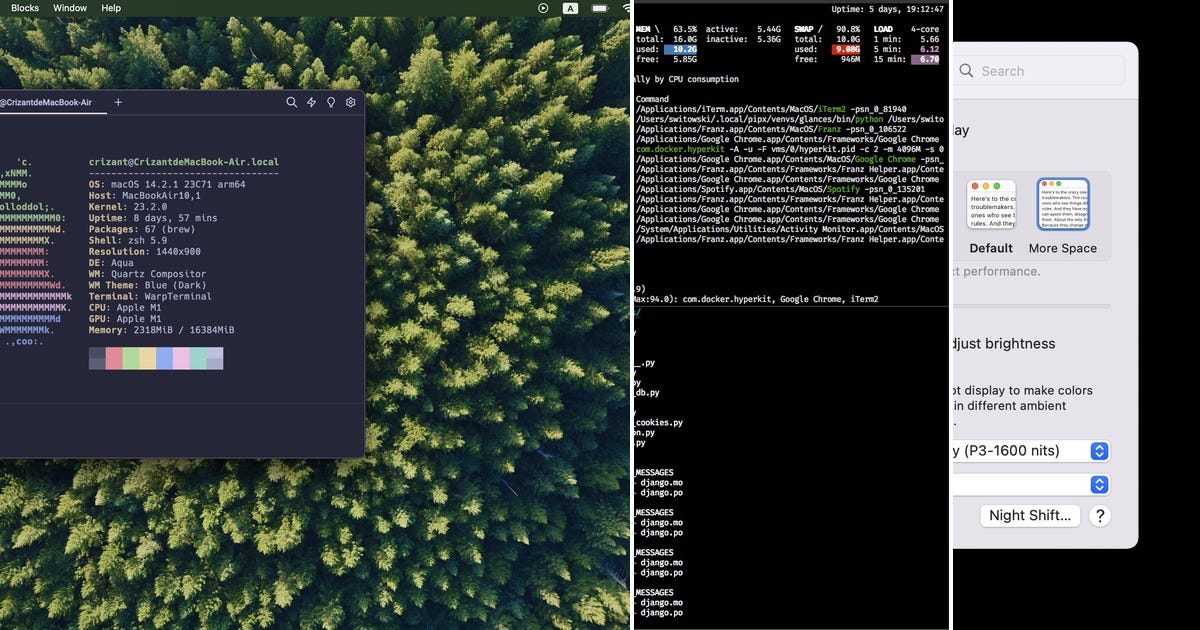Click the System Settings search field
Image resolution: width=1200 pixels, height=630 pixels.
point(1040,70)
